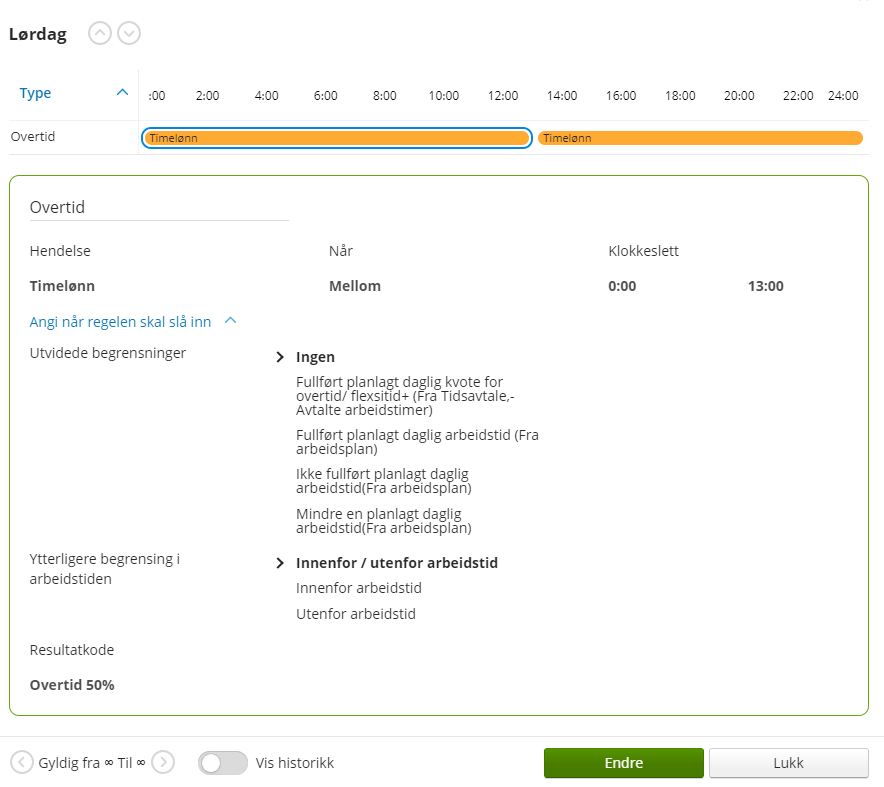Click the Type column header link
The height and width of the screenshot is (787, 884).
35,93
